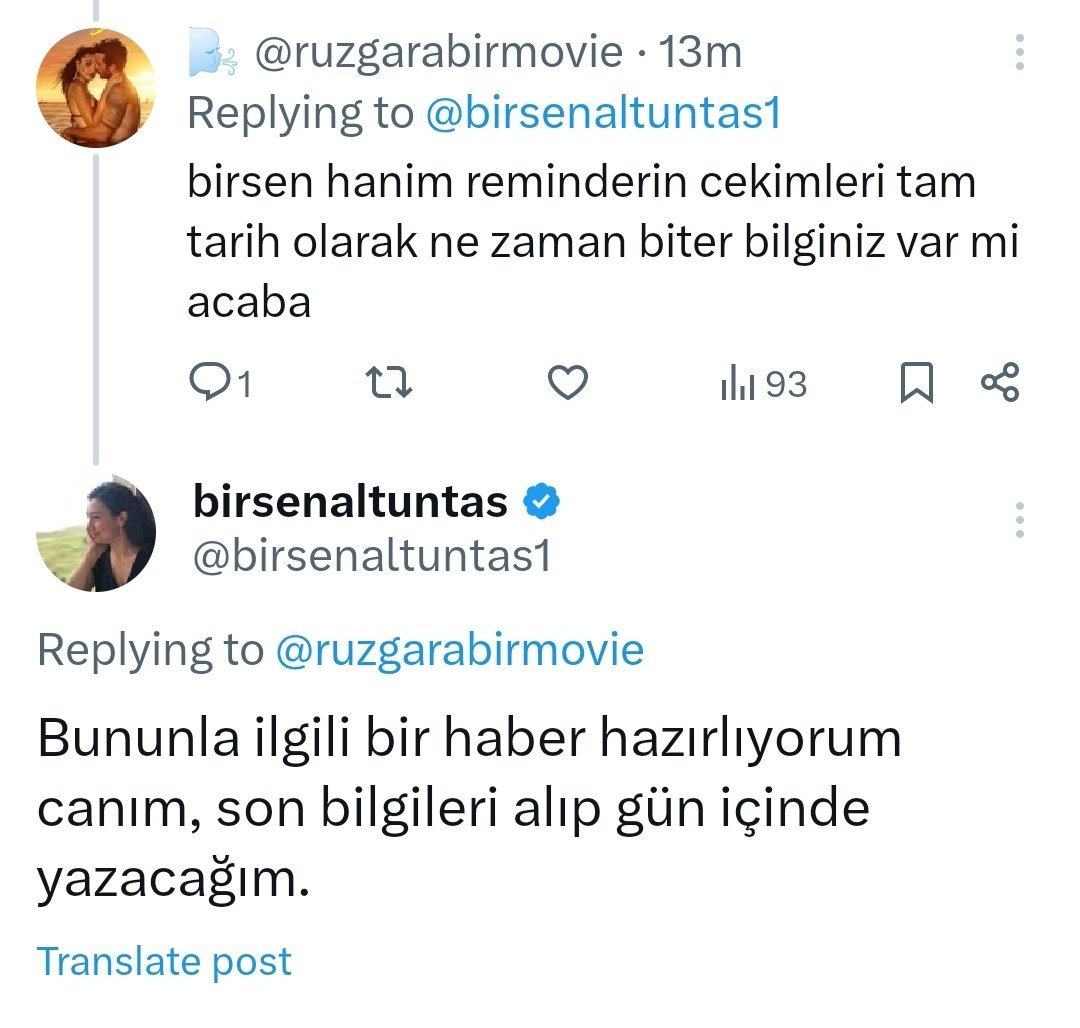Click the @ruzgarabirmovie mention in Replying to
This screenshot has height=1028, width=1080.
click(x=459, y=650)
